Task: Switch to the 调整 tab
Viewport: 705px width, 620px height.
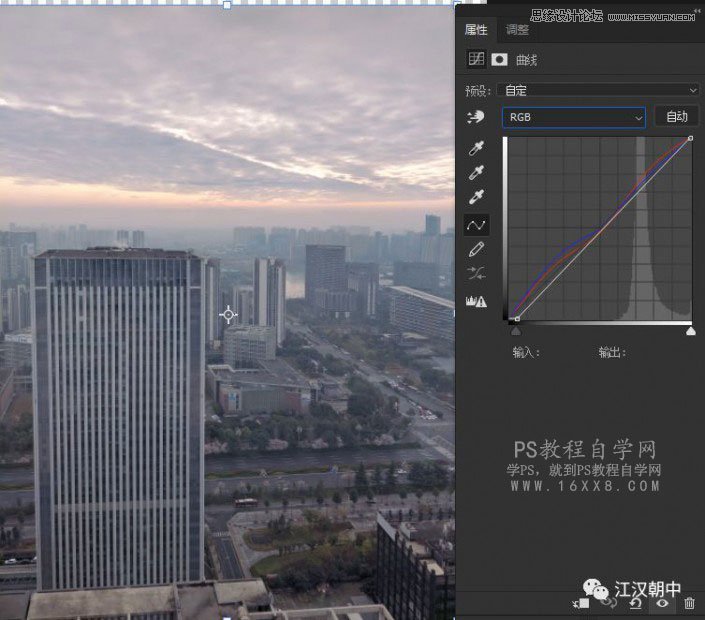Action: (x=517, y=30)
